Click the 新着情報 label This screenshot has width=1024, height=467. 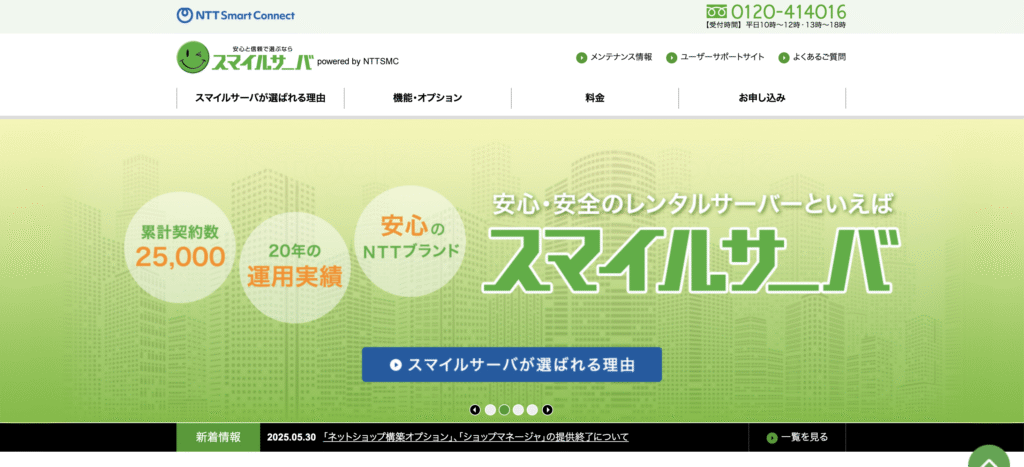[218, 438]
